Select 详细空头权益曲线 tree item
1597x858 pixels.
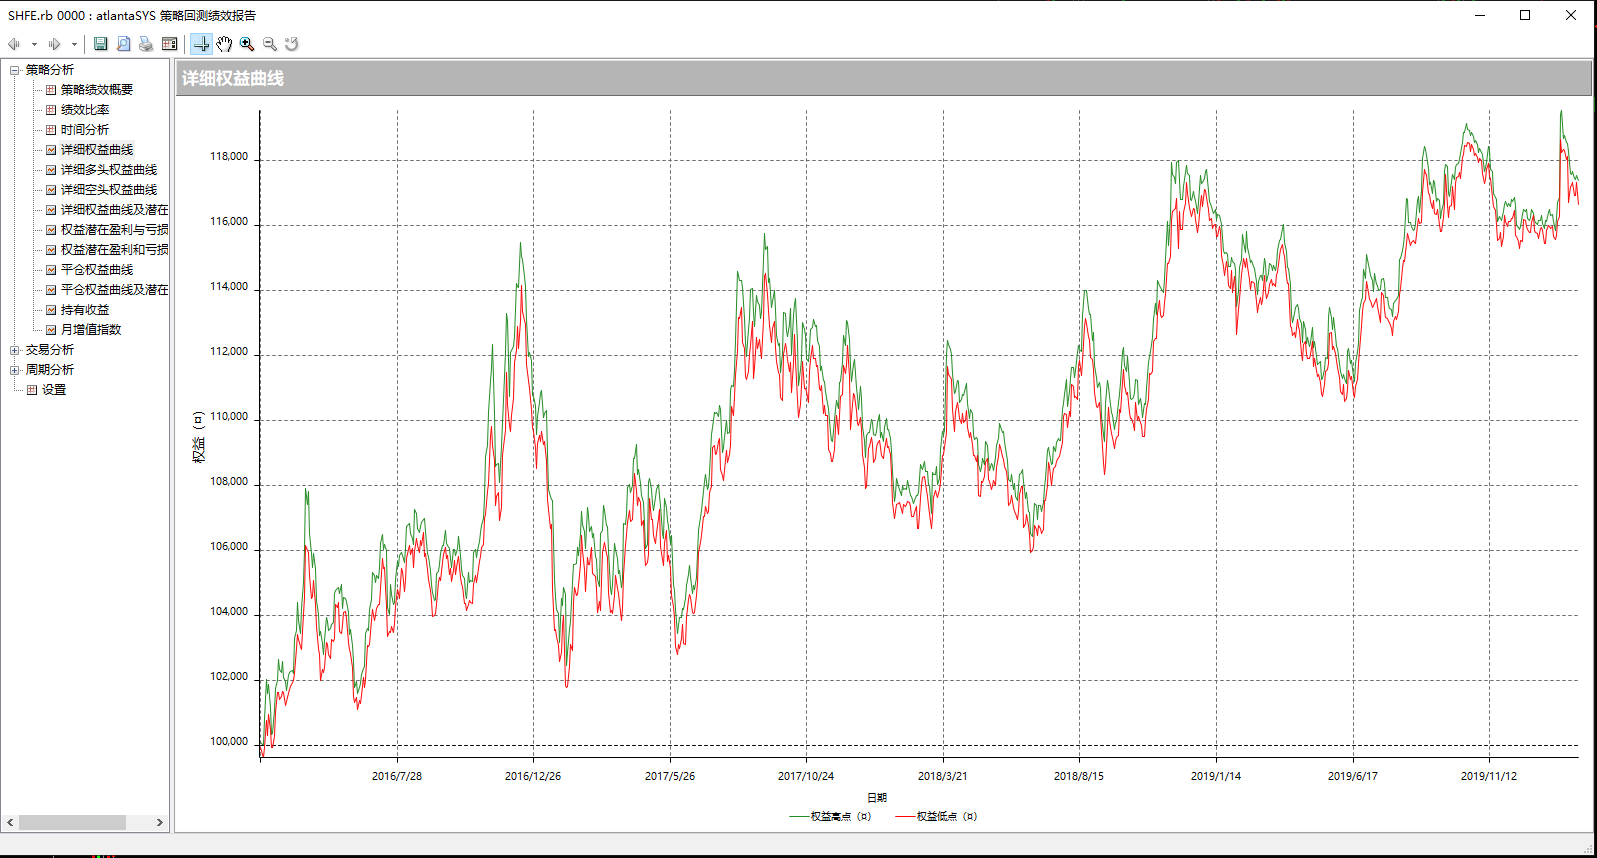point(109,190)
